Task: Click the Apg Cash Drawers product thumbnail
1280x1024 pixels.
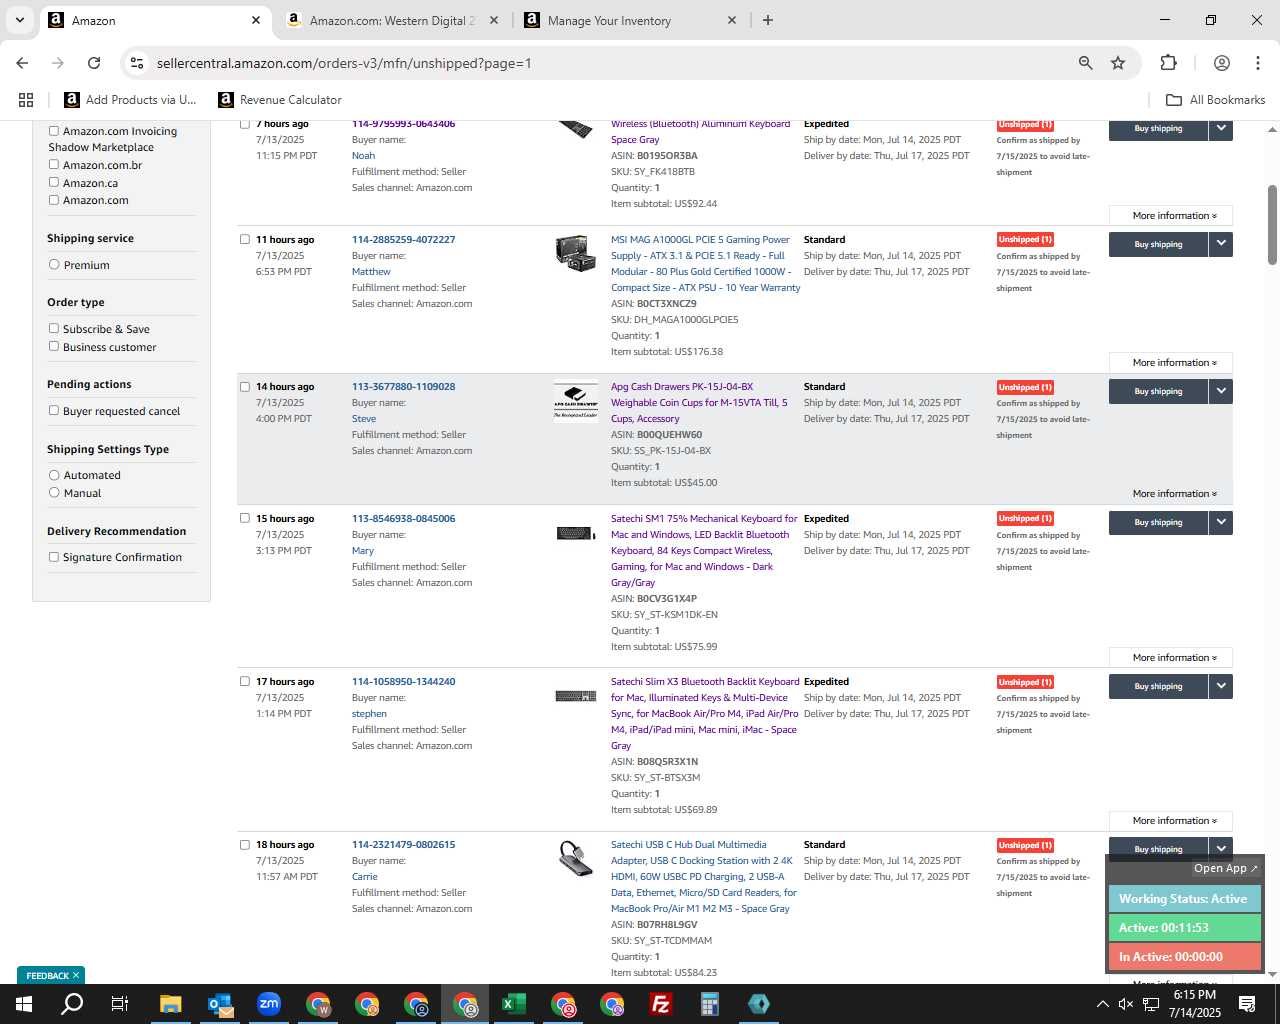Action: [x=575, y=400]
